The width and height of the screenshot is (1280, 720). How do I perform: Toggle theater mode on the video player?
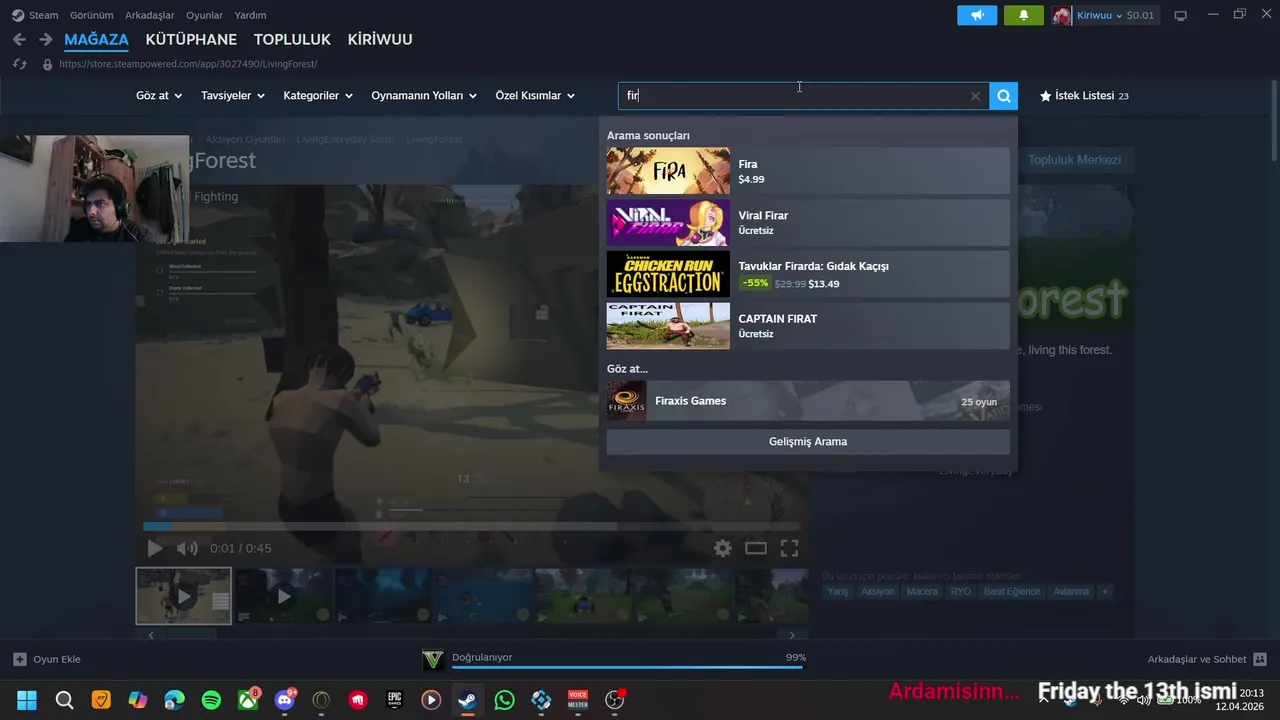point(756,548)
